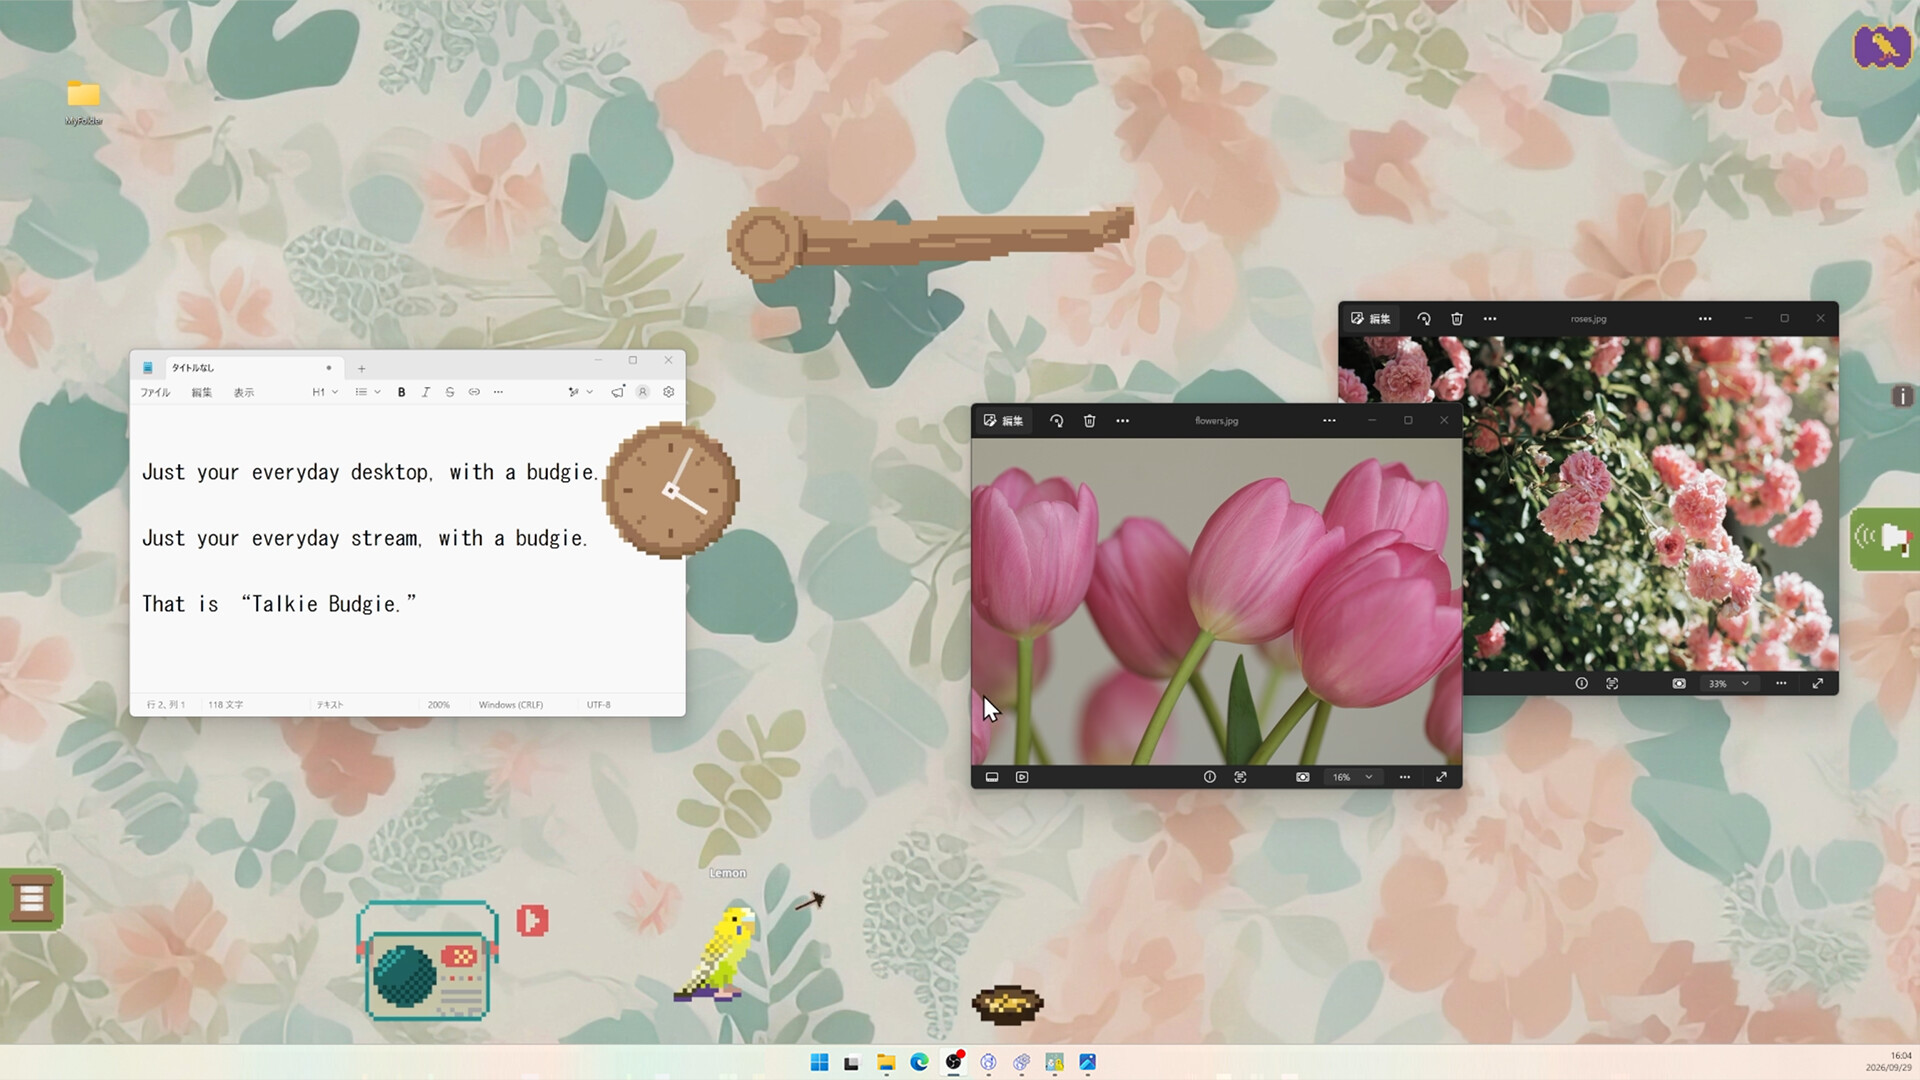Add a new Notepad tab
Image resolution: width=1920 pixels, height=1080 pixels.
click(x=362, y=368)
